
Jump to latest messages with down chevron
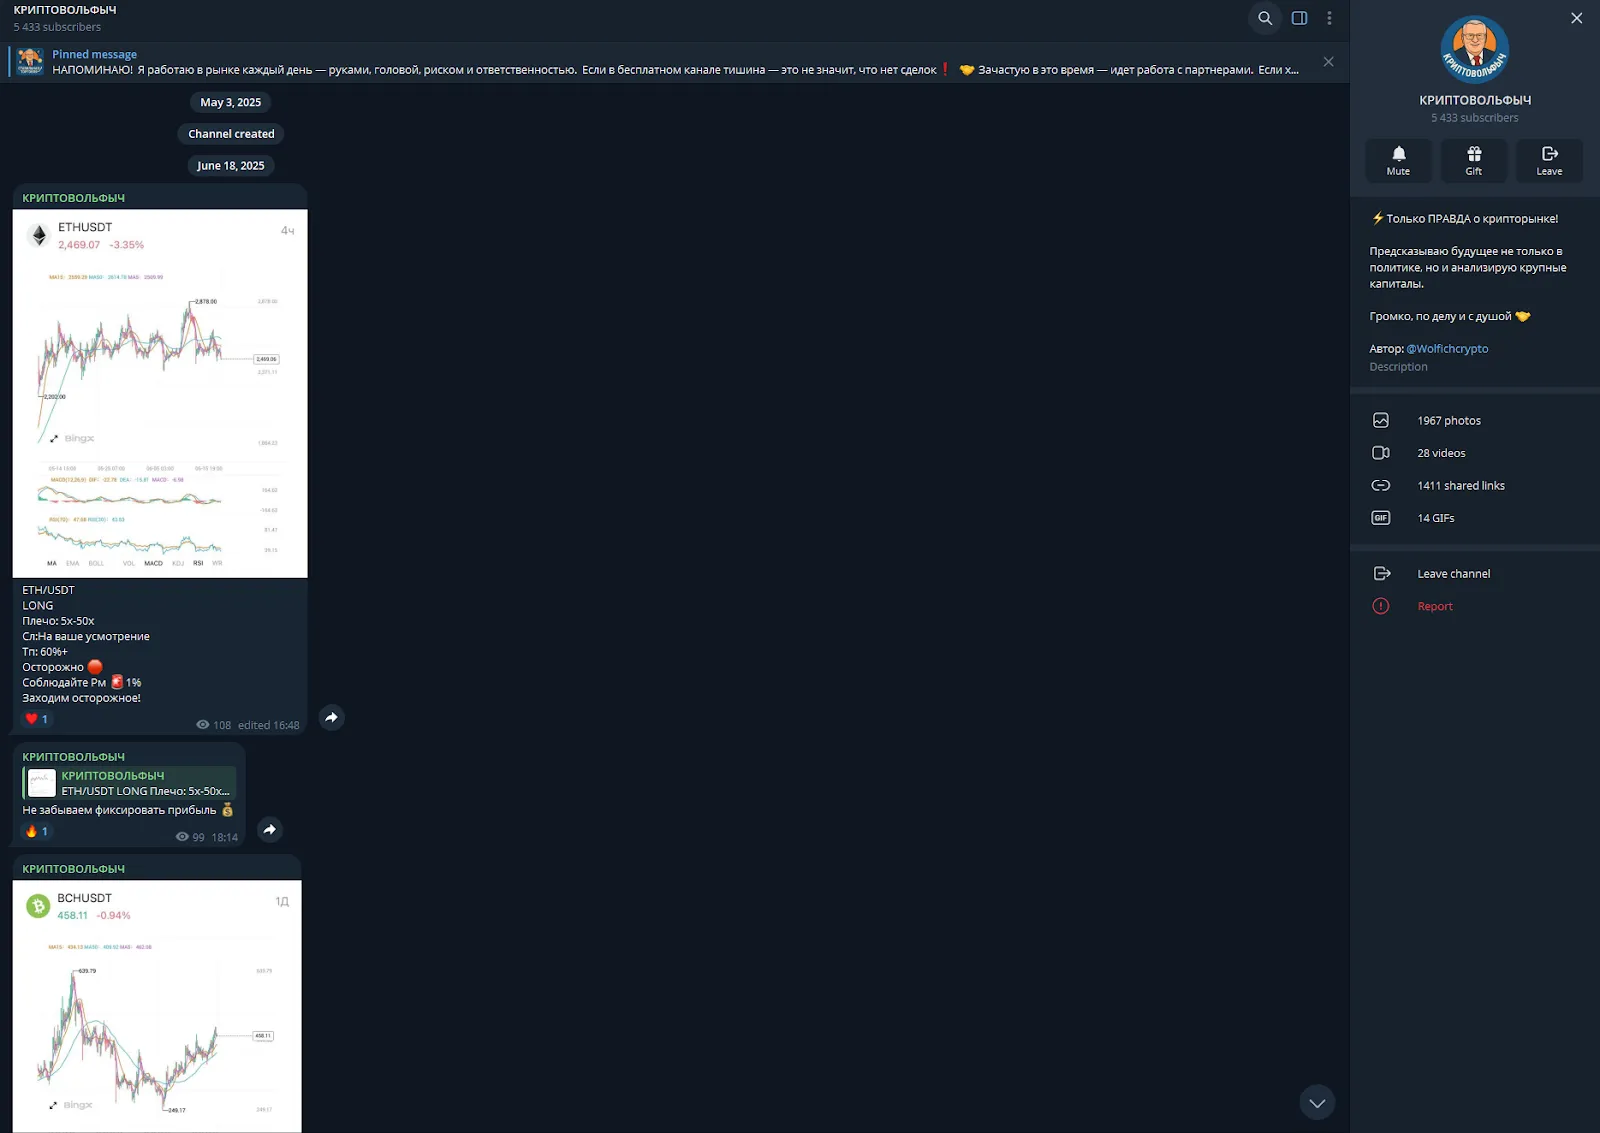[1317, 1103]
